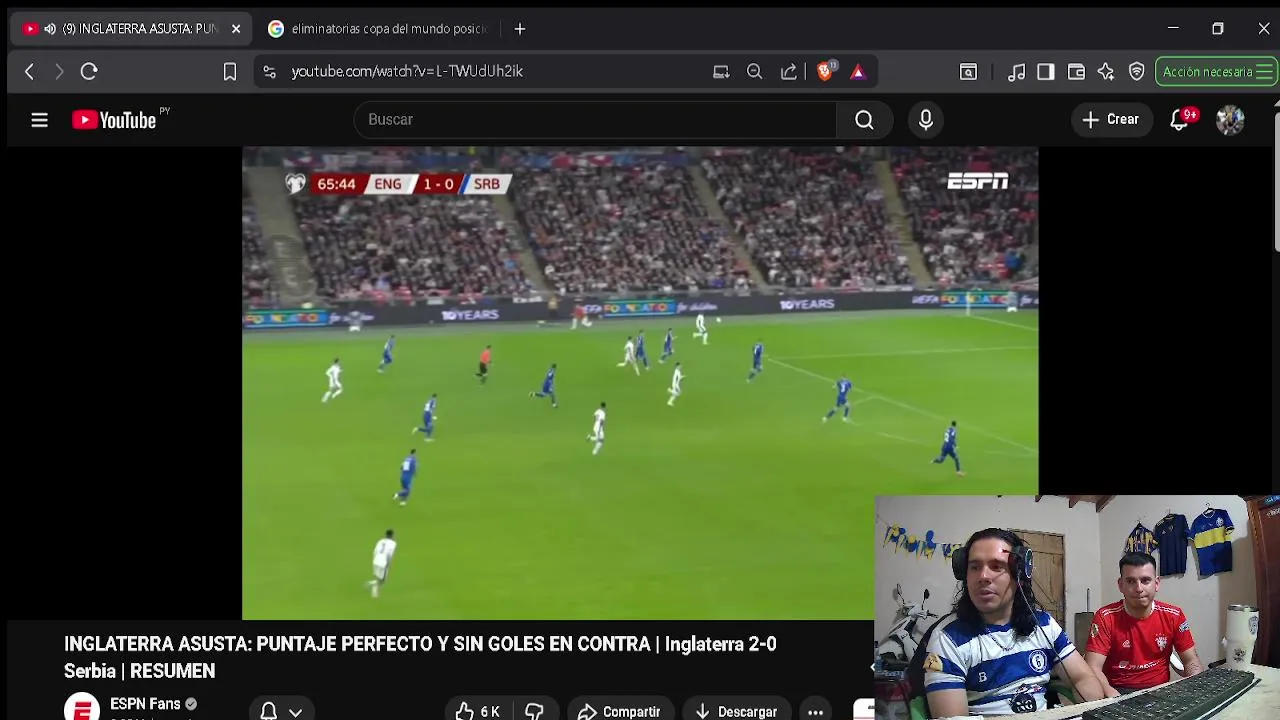Open the more actions three-dot button
The width and height of the screenshot is (1280, 720).
coord(816,711)
